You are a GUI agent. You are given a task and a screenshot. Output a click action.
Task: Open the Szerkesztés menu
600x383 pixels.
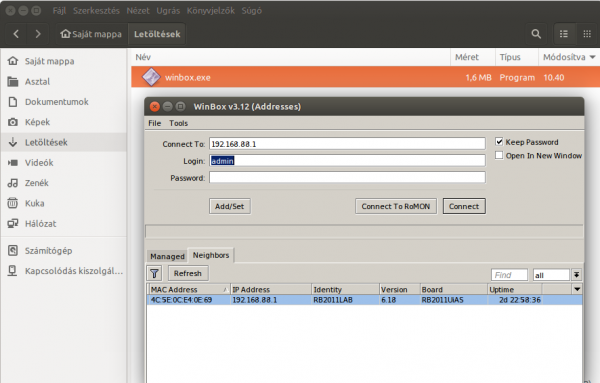[96, 11]
